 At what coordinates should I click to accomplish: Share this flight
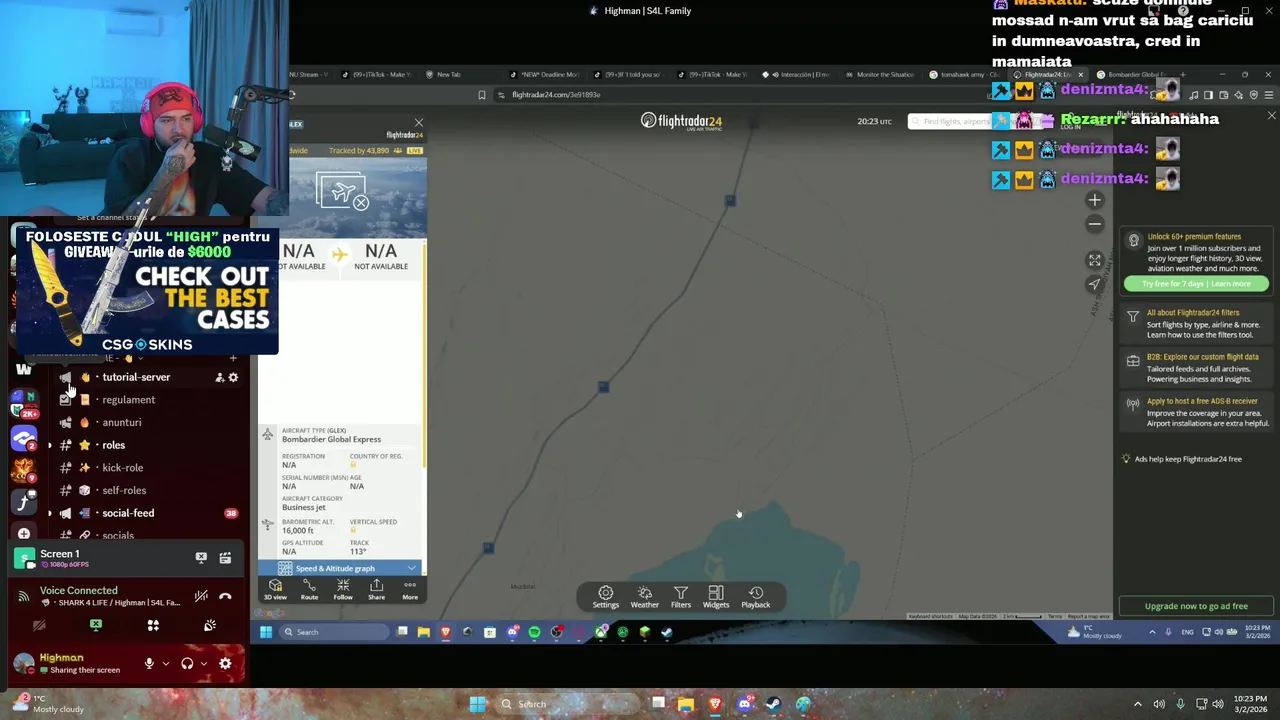pos(376,589)
